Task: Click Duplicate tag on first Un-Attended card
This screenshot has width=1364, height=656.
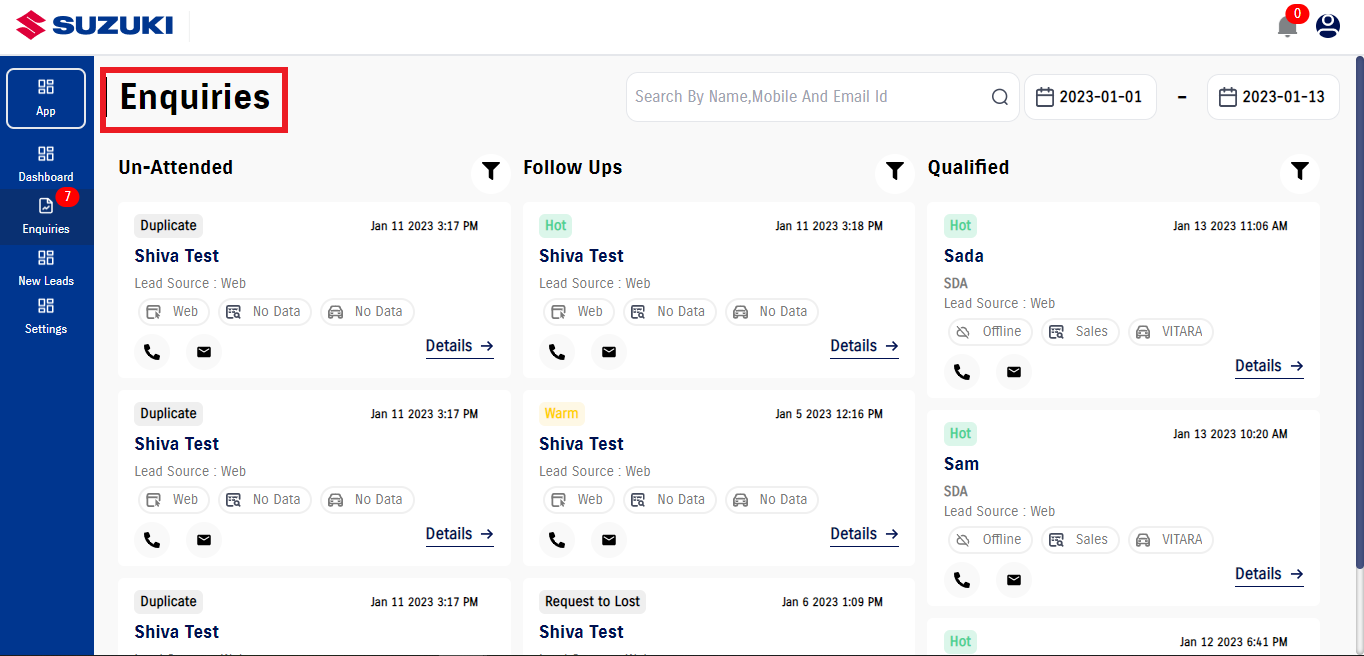Action: point(168,226)
